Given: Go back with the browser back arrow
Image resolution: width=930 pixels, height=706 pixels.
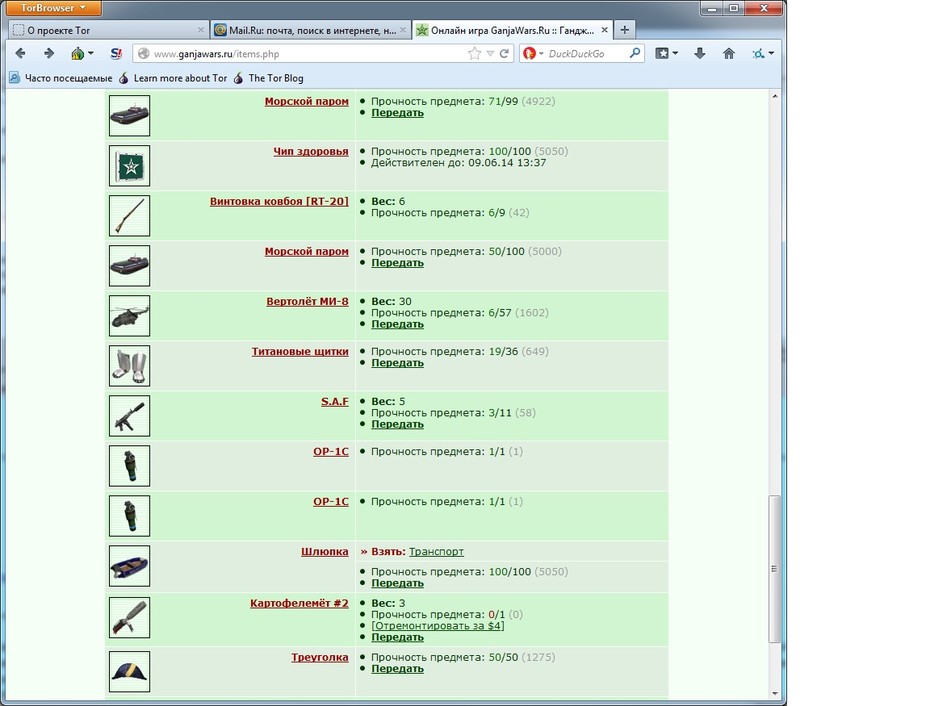Looking at the screenshot, I should point(20,53).
